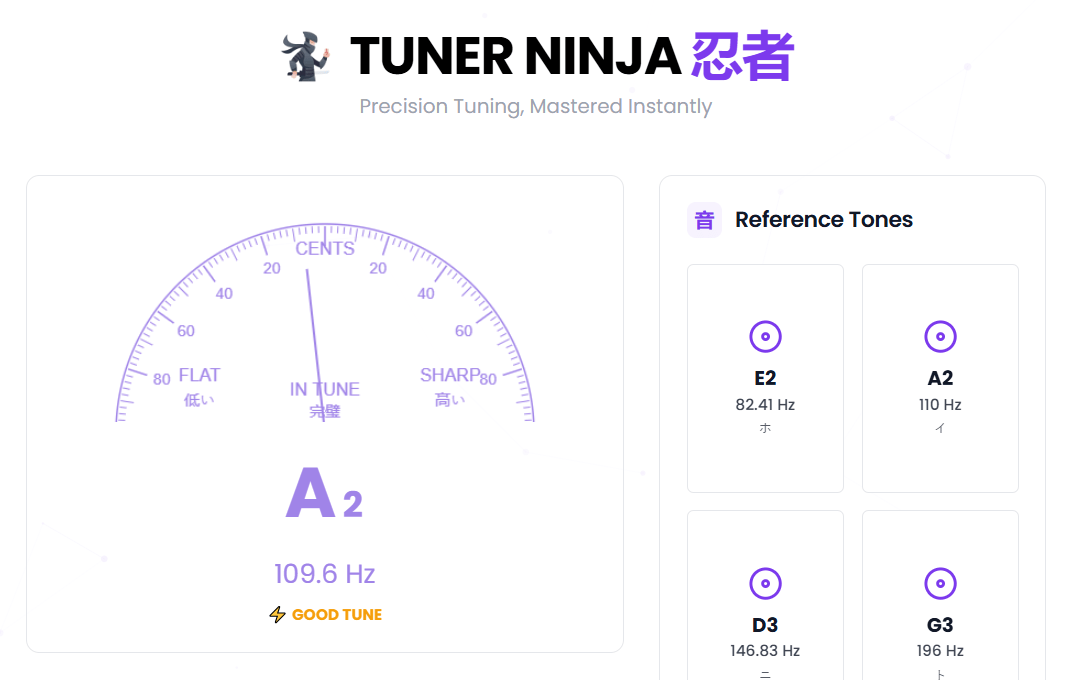This screenshot has height=680, width=1075.
Task: Play the E2 82.41 Hz reference tone
Action: tap(765, 378)
